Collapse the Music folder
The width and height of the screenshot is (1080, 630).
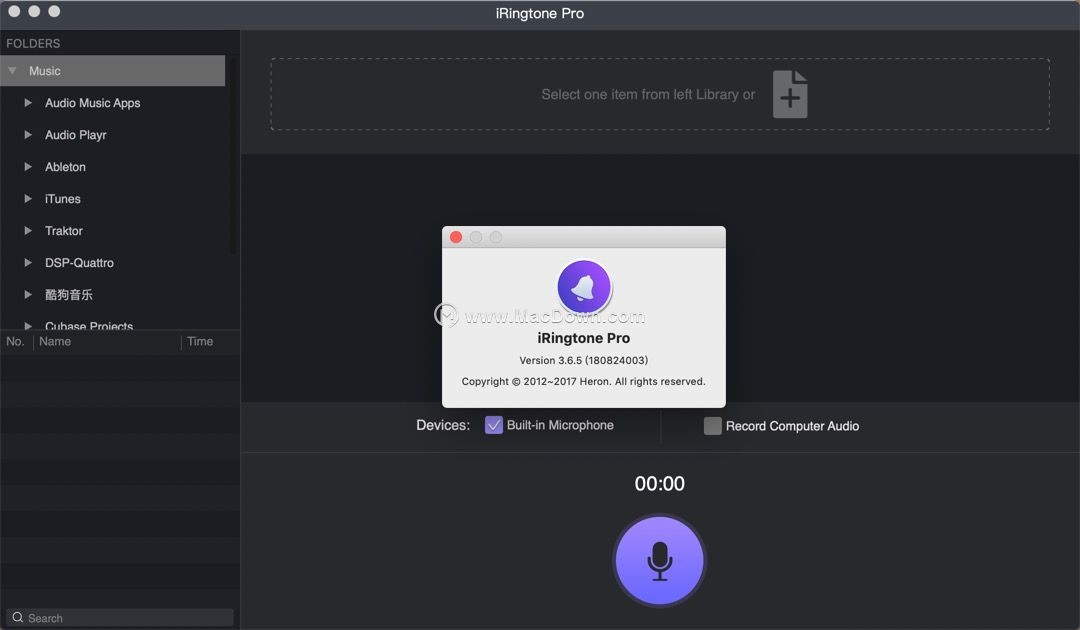click(x=12, y=70)
